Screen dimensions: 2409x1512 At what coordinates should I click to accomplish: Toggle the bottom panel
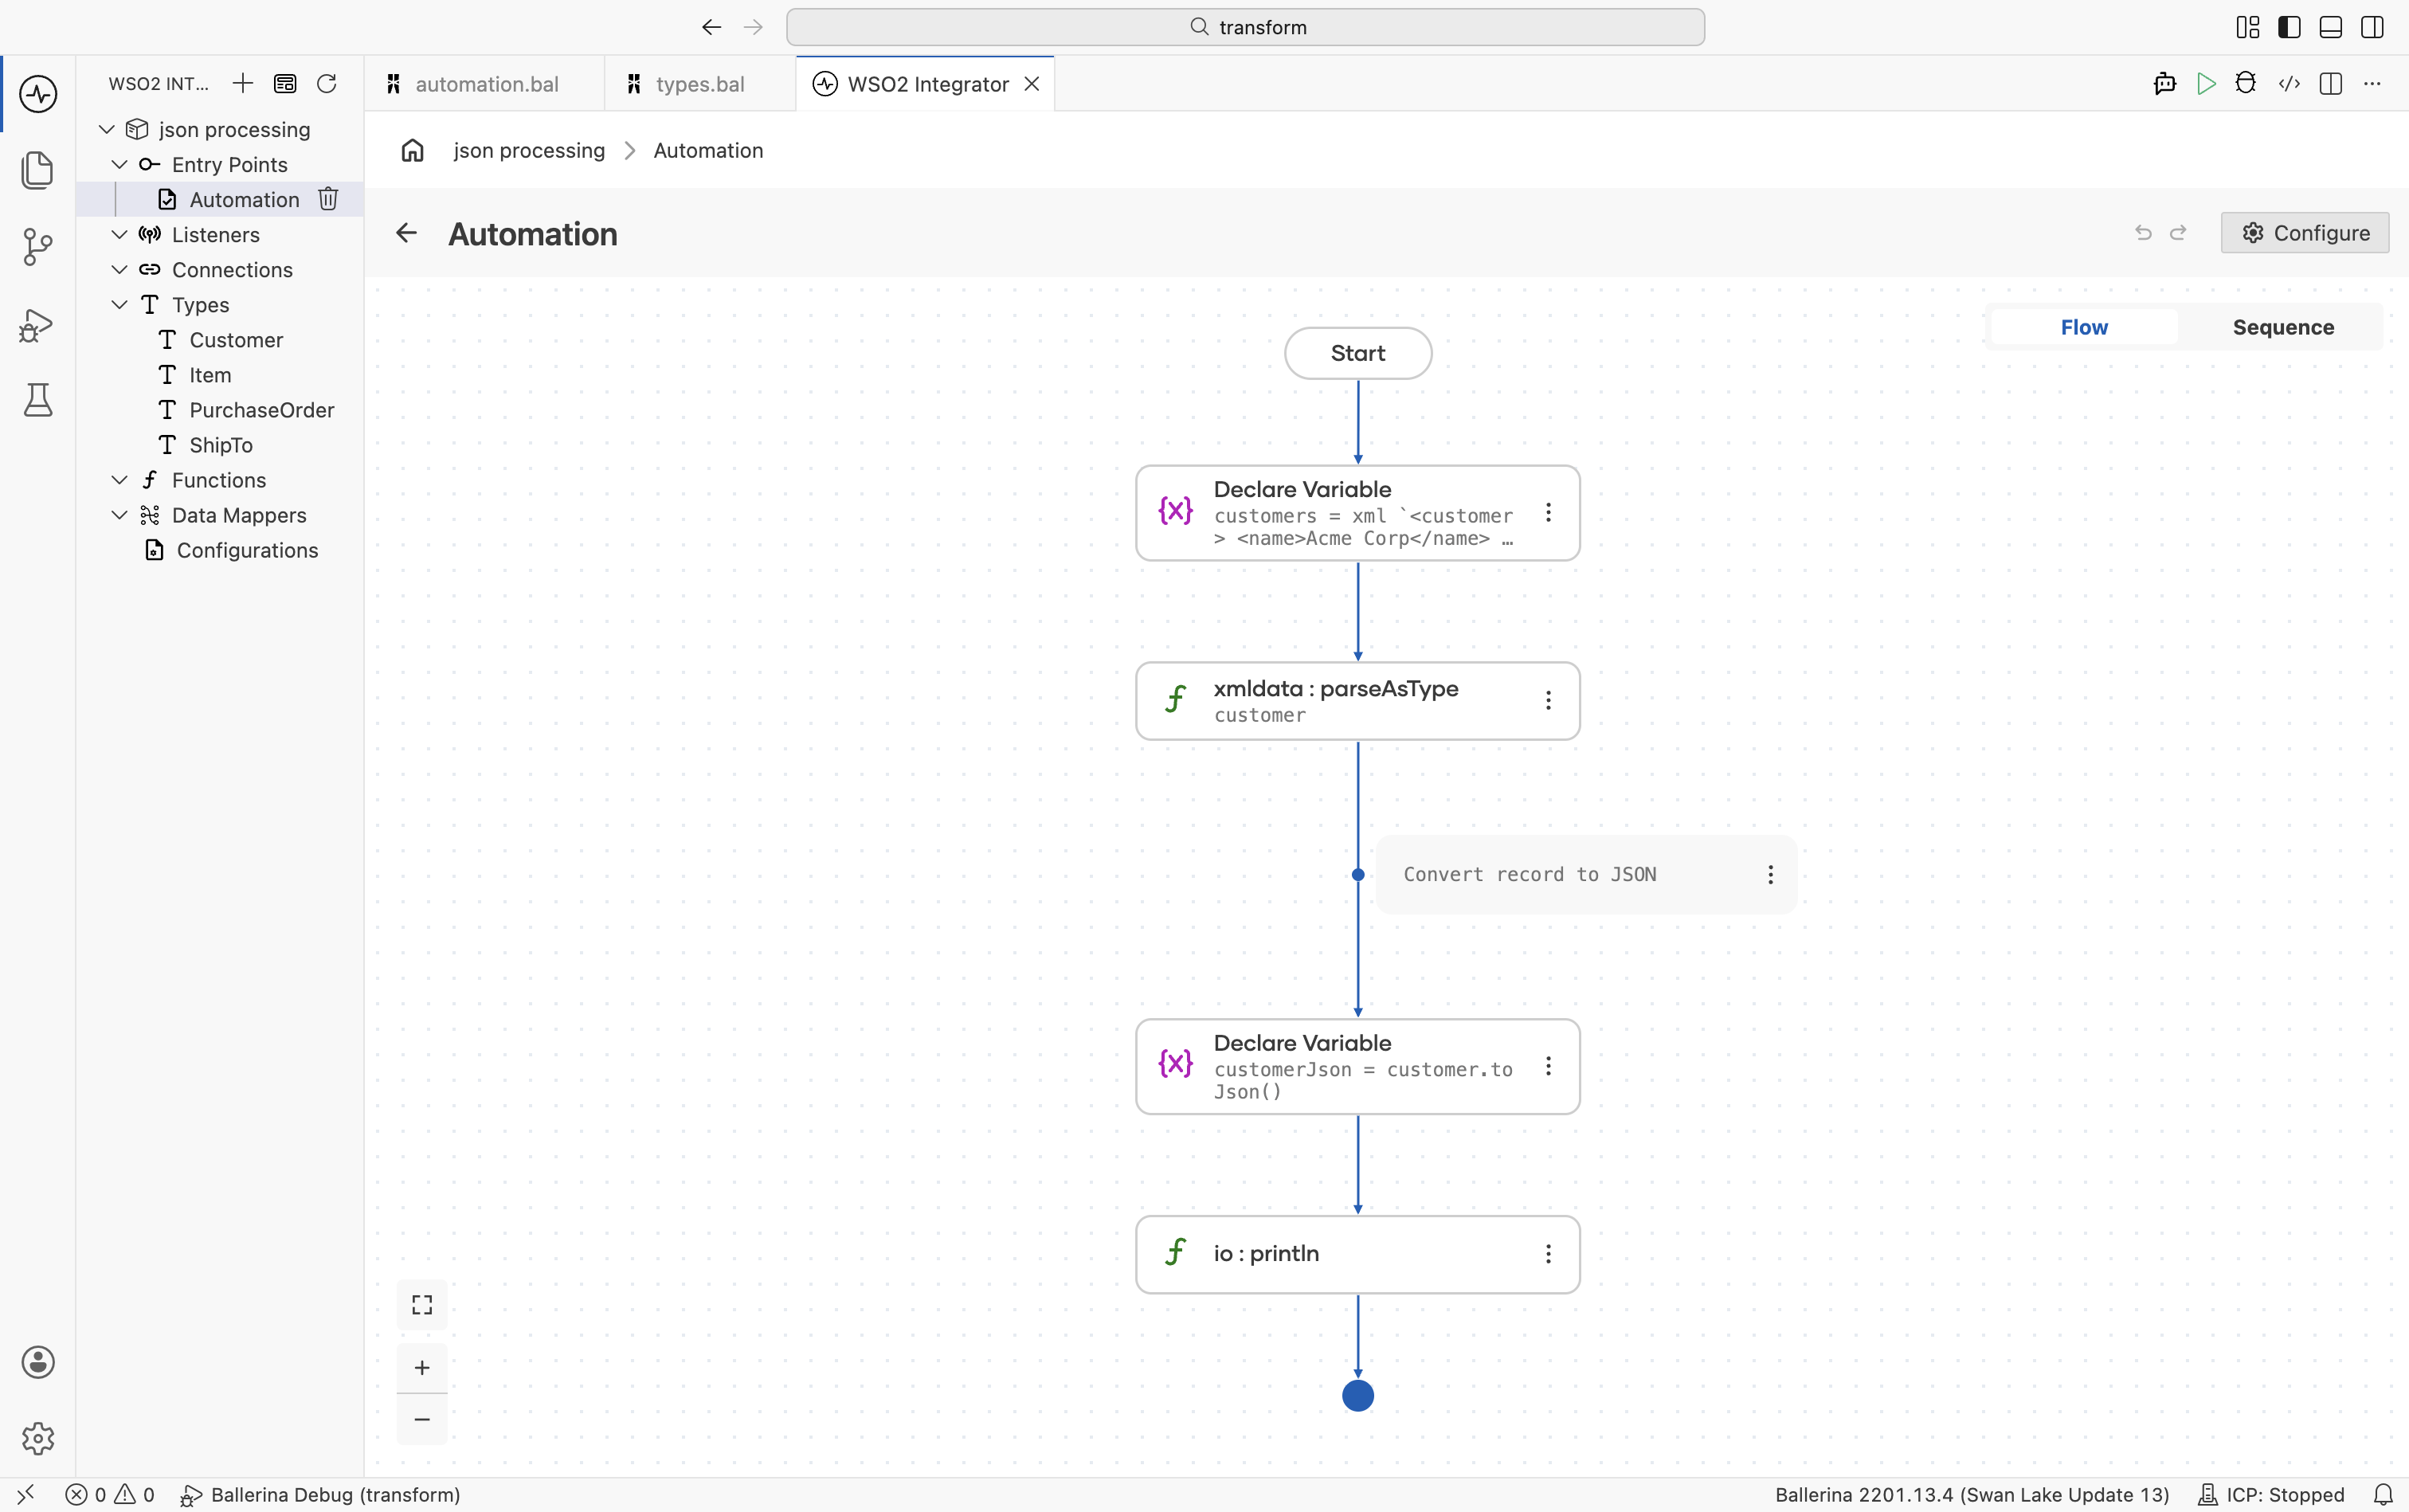coord(2331,27)
